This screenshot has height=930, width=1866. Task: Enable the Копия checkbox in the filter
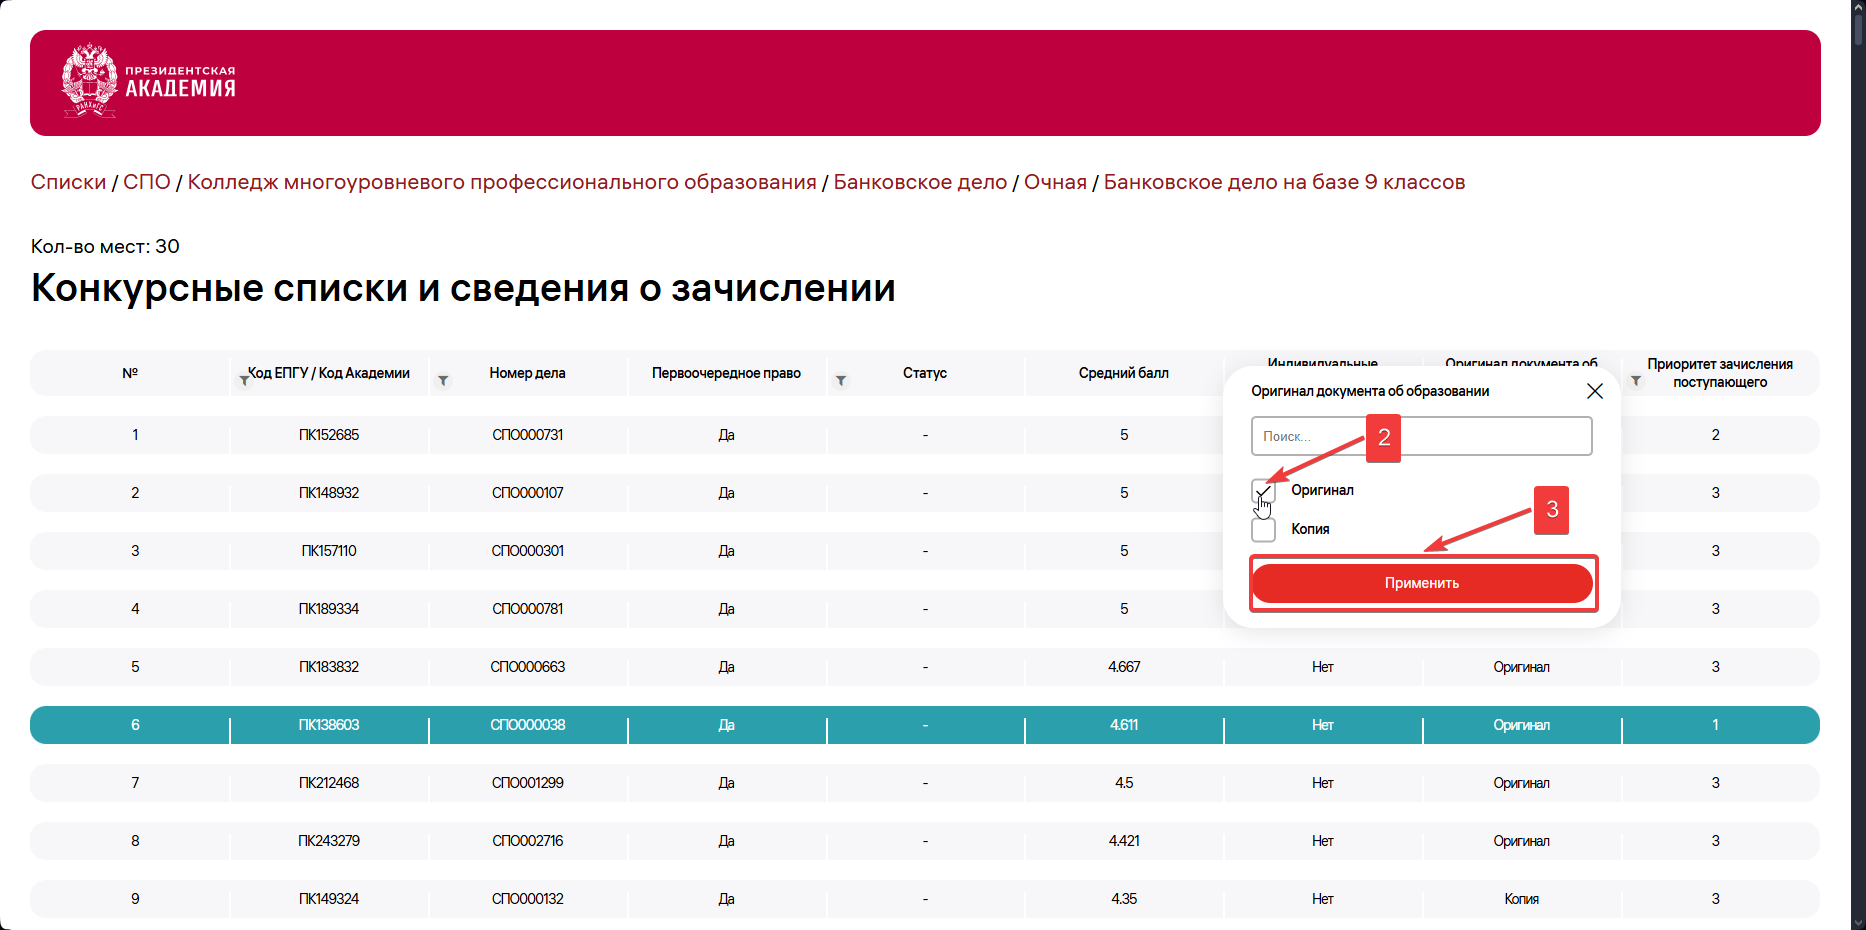[1263, 529]
